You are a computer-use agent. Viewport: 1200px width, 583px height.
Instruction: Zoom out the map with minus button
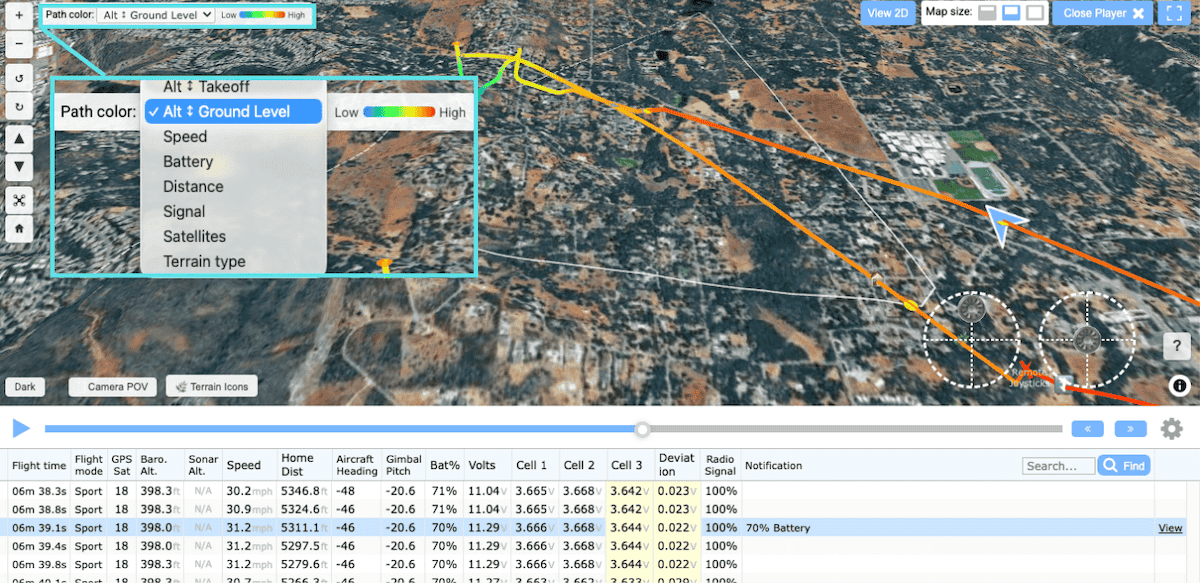19,44
